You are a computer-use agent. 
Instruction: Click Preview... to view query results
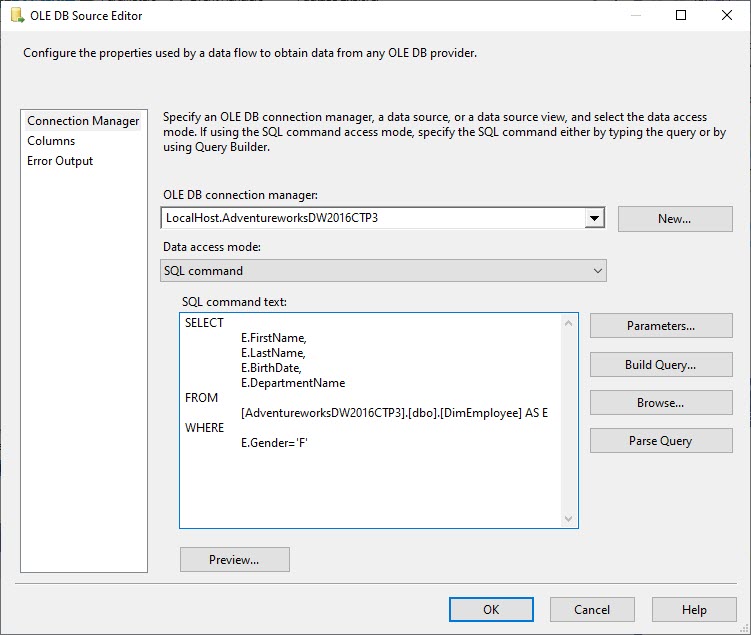click(234, 560)
